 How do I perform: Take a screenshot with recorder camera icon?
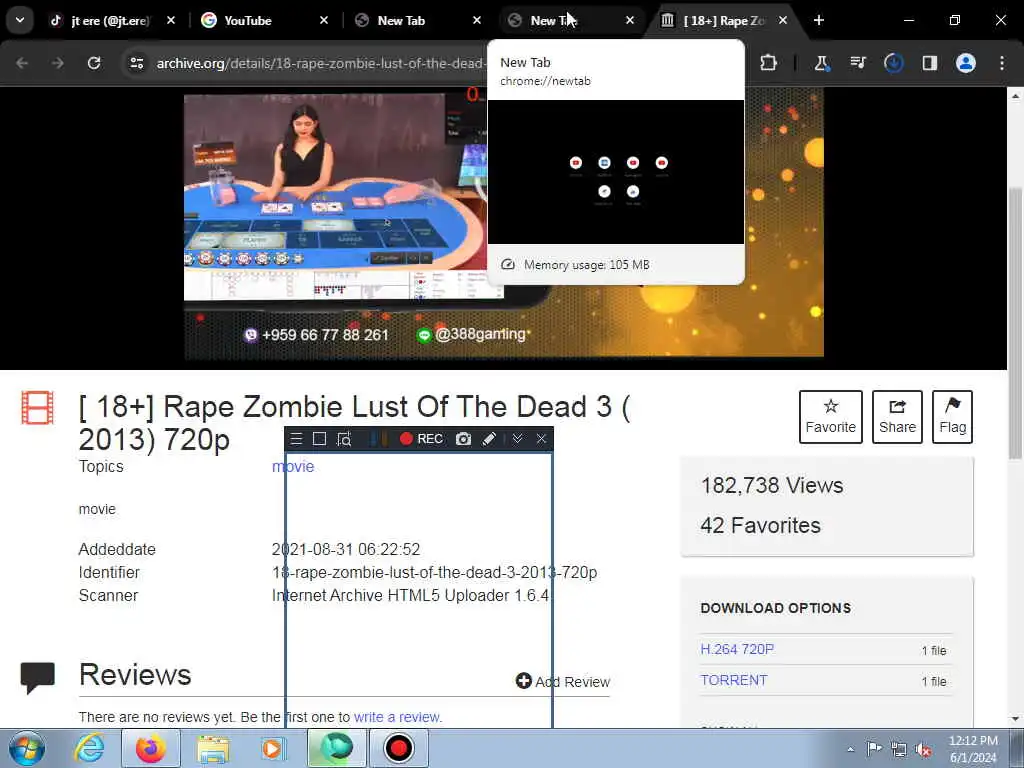pyautogui.click(x=463, y=439)
